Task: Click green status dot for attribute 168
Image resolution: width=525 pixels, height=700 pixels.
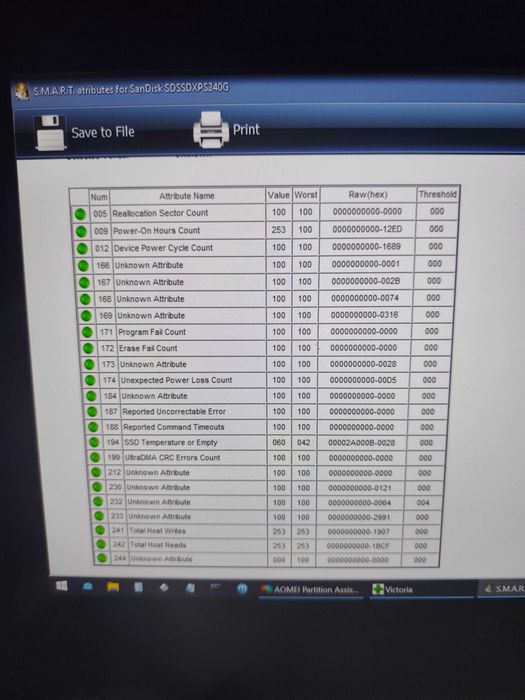Action: tap(85, 299)
